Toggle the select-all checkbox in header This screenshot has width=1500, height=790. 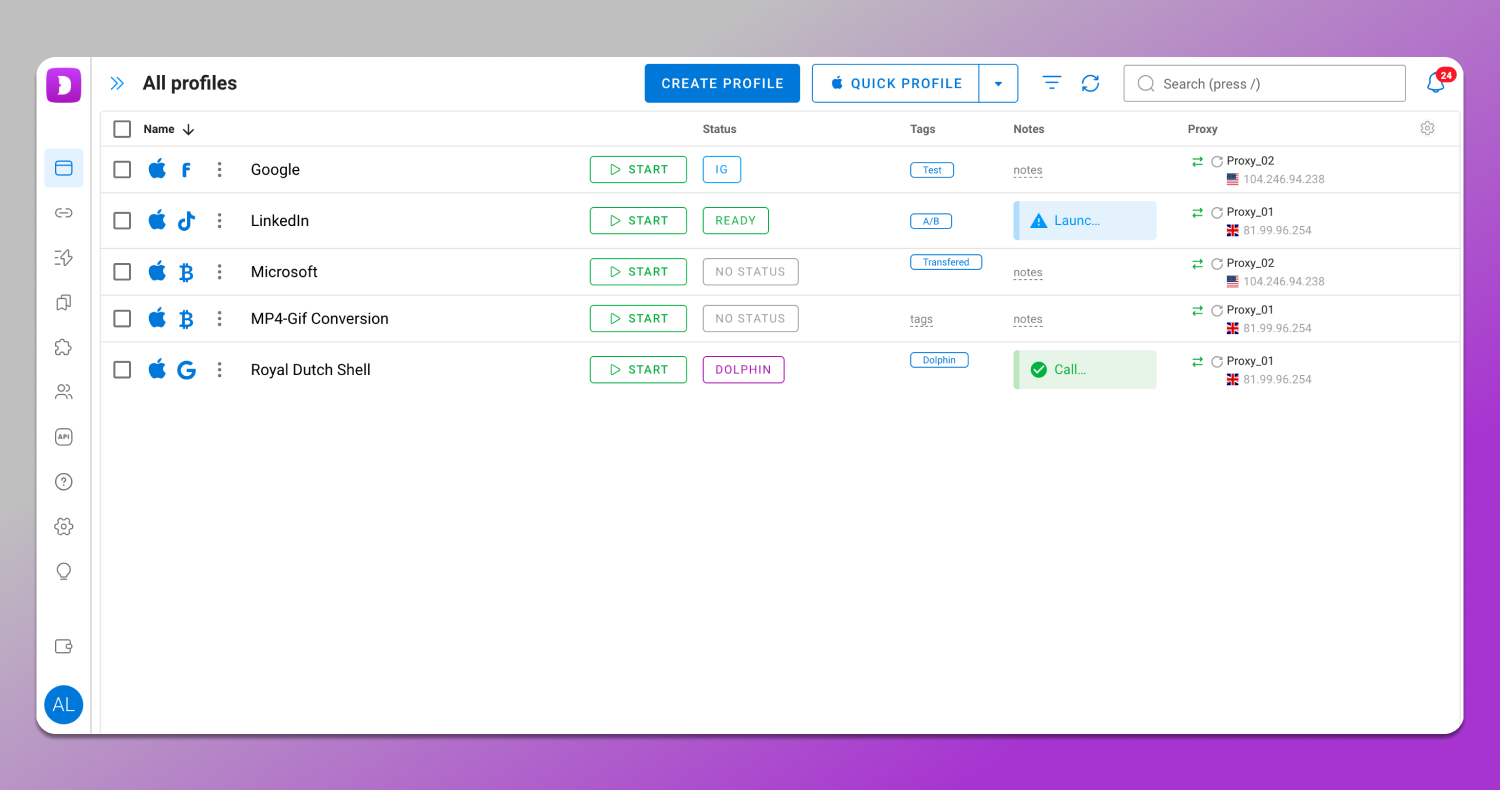click(x=122, y=129)
